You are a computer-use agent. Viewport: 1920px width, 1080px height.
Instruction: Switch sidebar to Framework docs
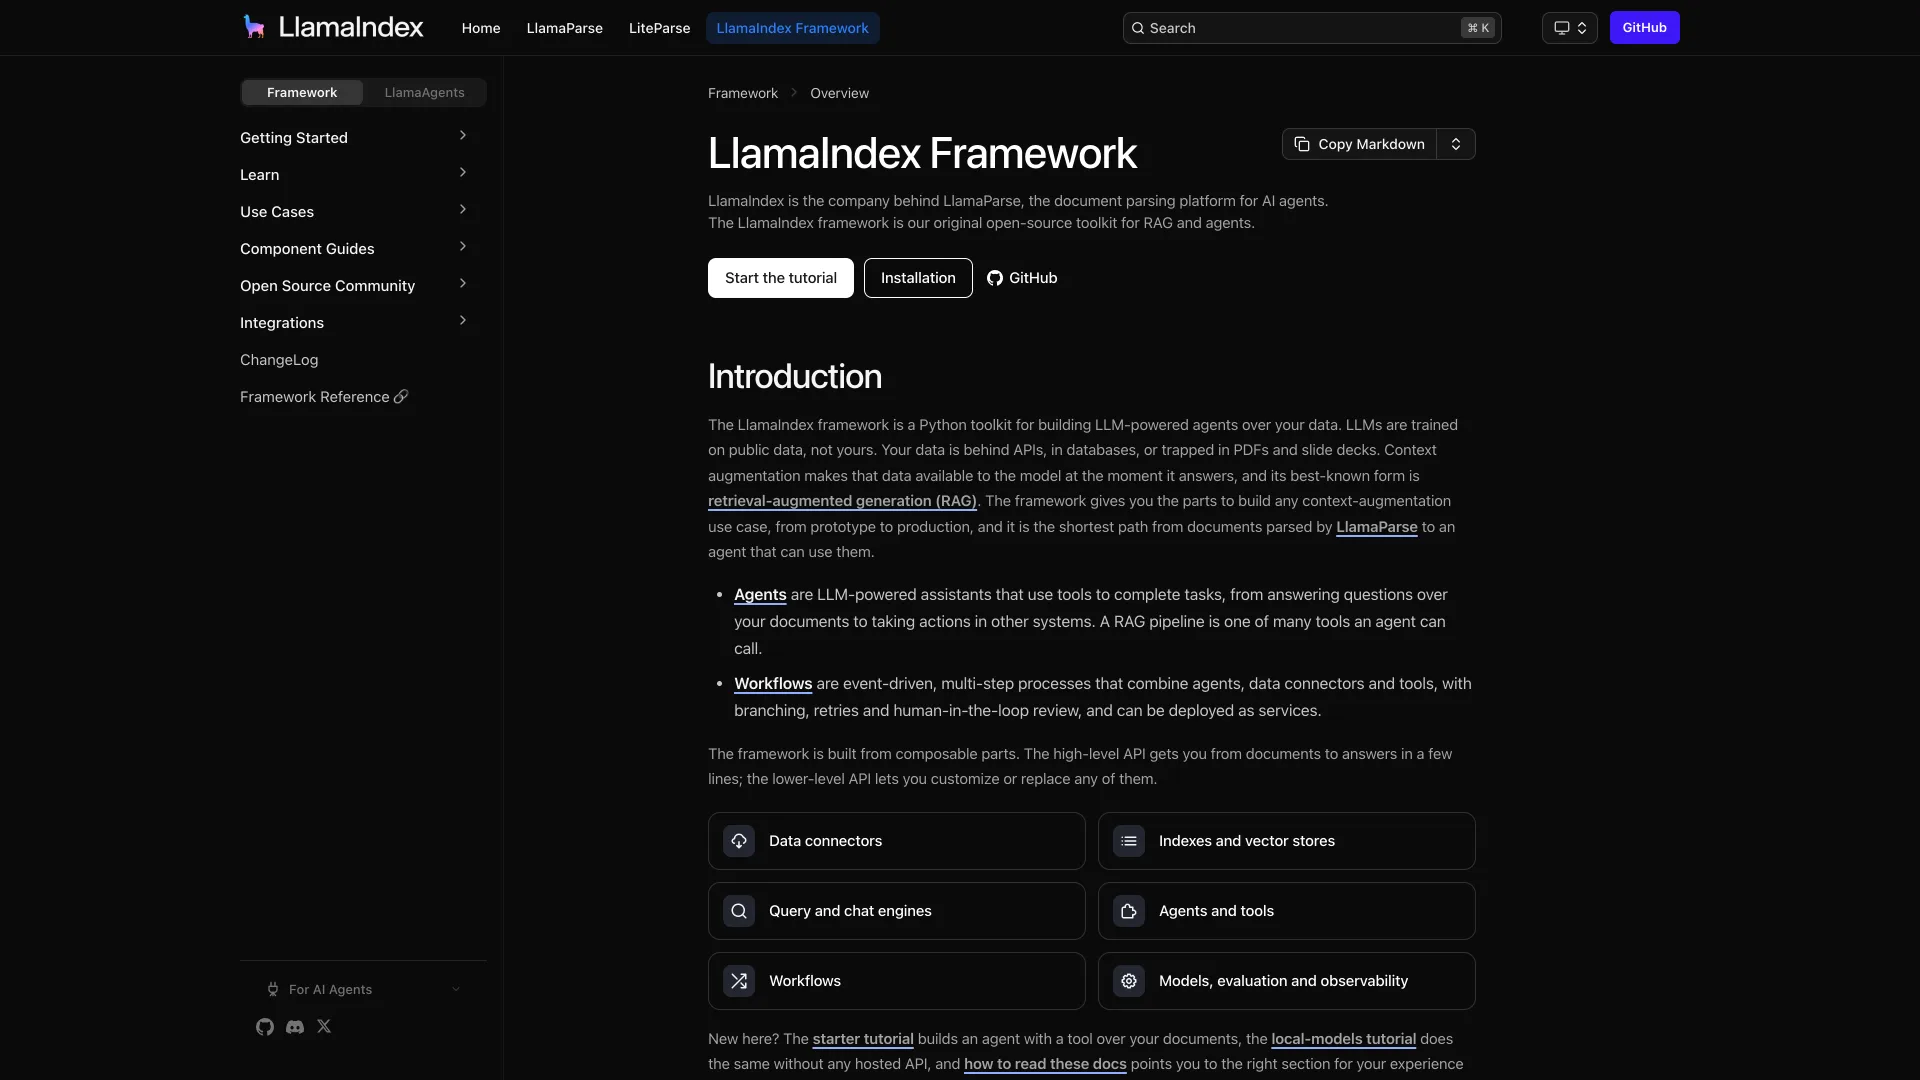coord(302,93)
